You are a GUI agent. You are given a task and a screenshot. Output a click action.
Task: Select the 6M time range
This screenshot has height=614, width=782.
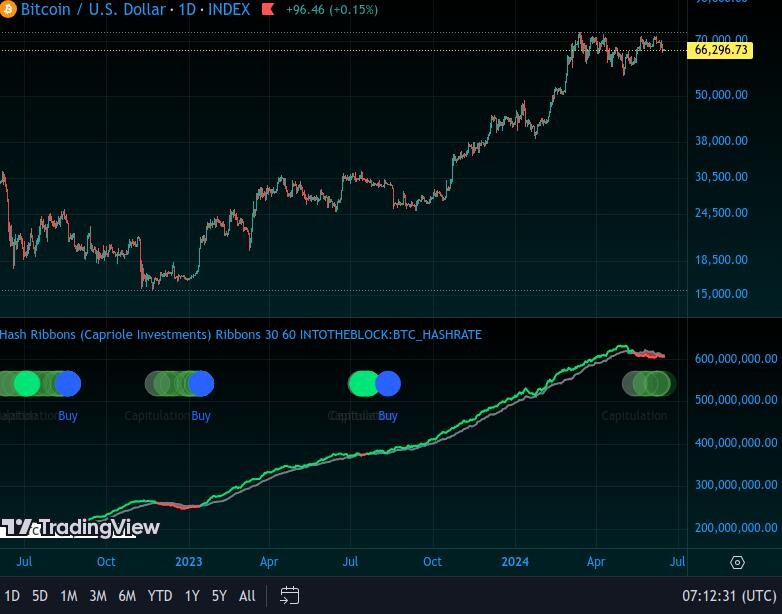click(x=127, y=596)
